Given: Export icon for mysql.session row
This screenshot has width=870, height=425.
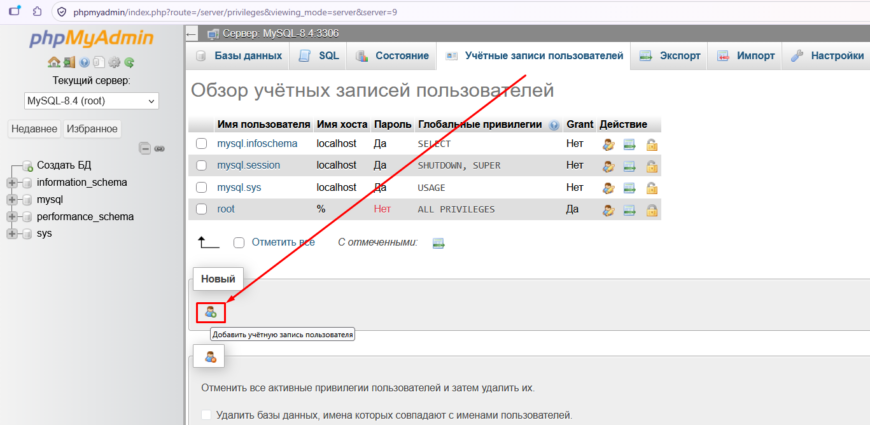Looking at the screenshot, I should click(x=629, y=166).
